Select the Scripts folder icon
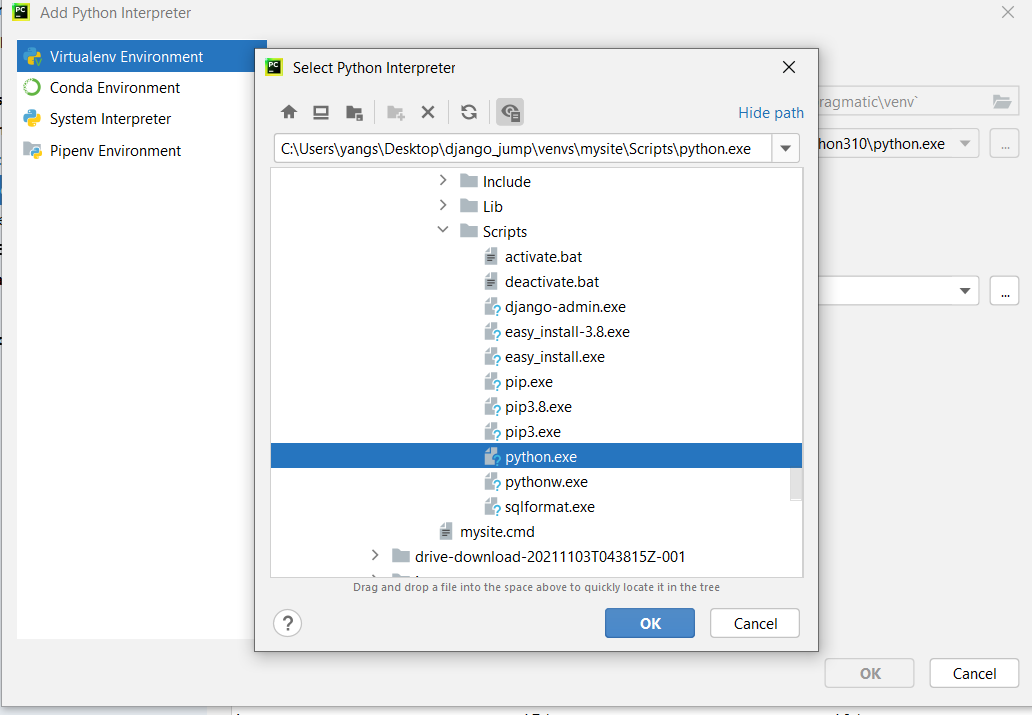Image resolution: width=1032 pixels, height=715 pixels. 469,230
